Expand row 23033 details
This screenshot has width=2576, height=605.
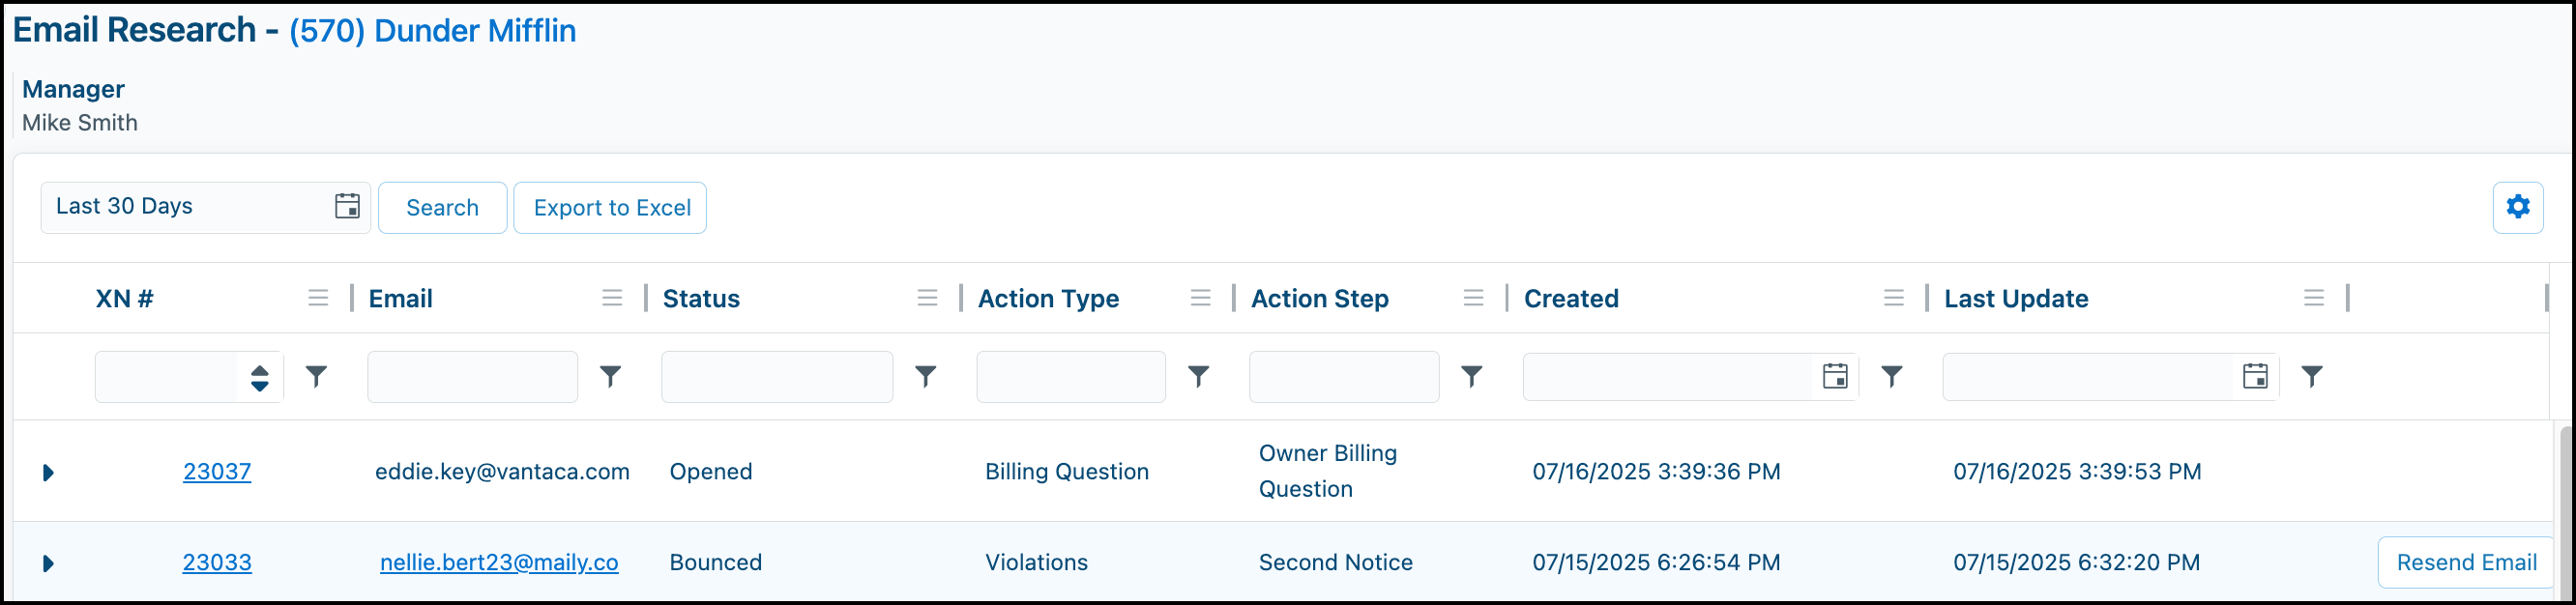(x=47, y=563)
